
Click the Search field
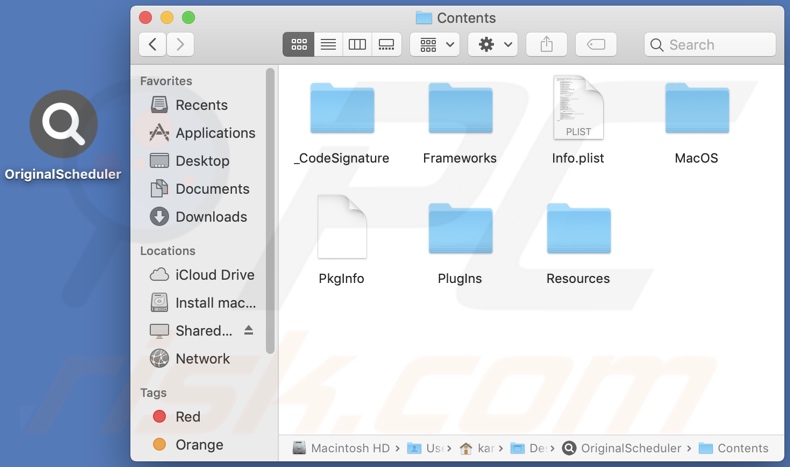(710, 44)
